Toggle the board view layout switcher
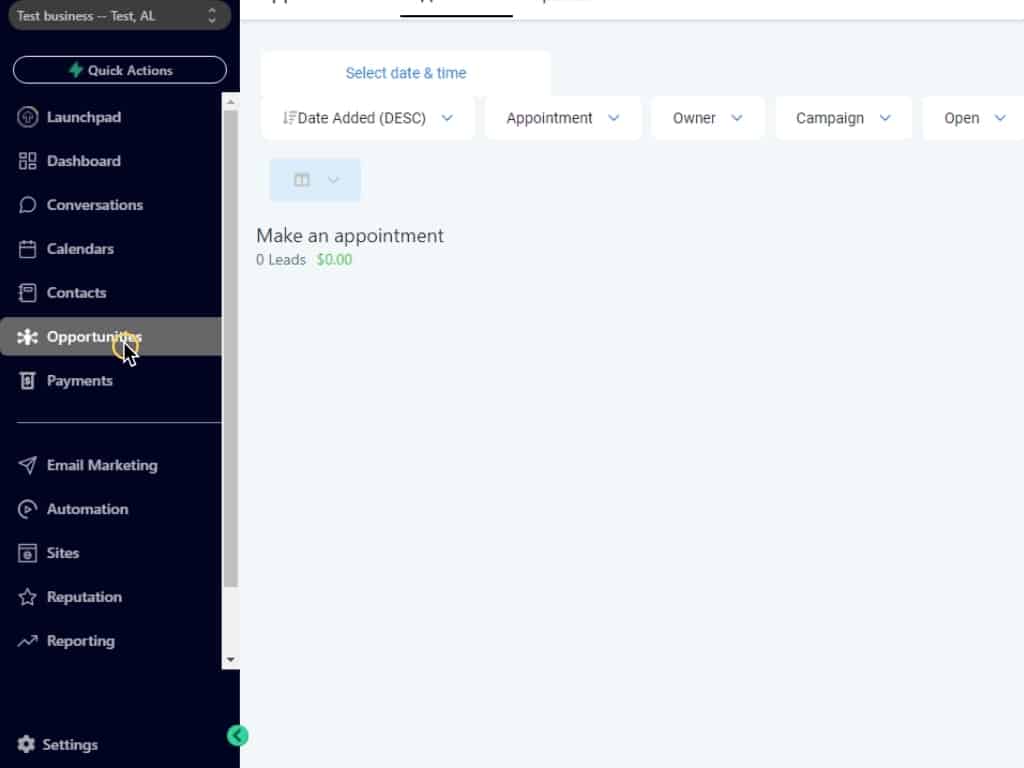Image resolution: width=1024 pixels, height=768 pixels. click(x=314, y=180)
